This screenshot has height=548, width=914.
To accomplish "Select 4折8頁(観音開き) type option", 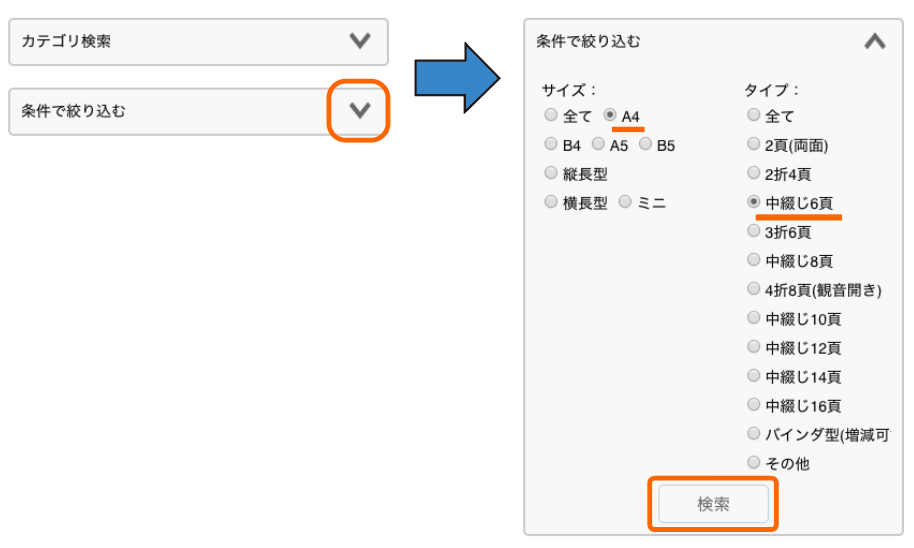I will point(754,289).
